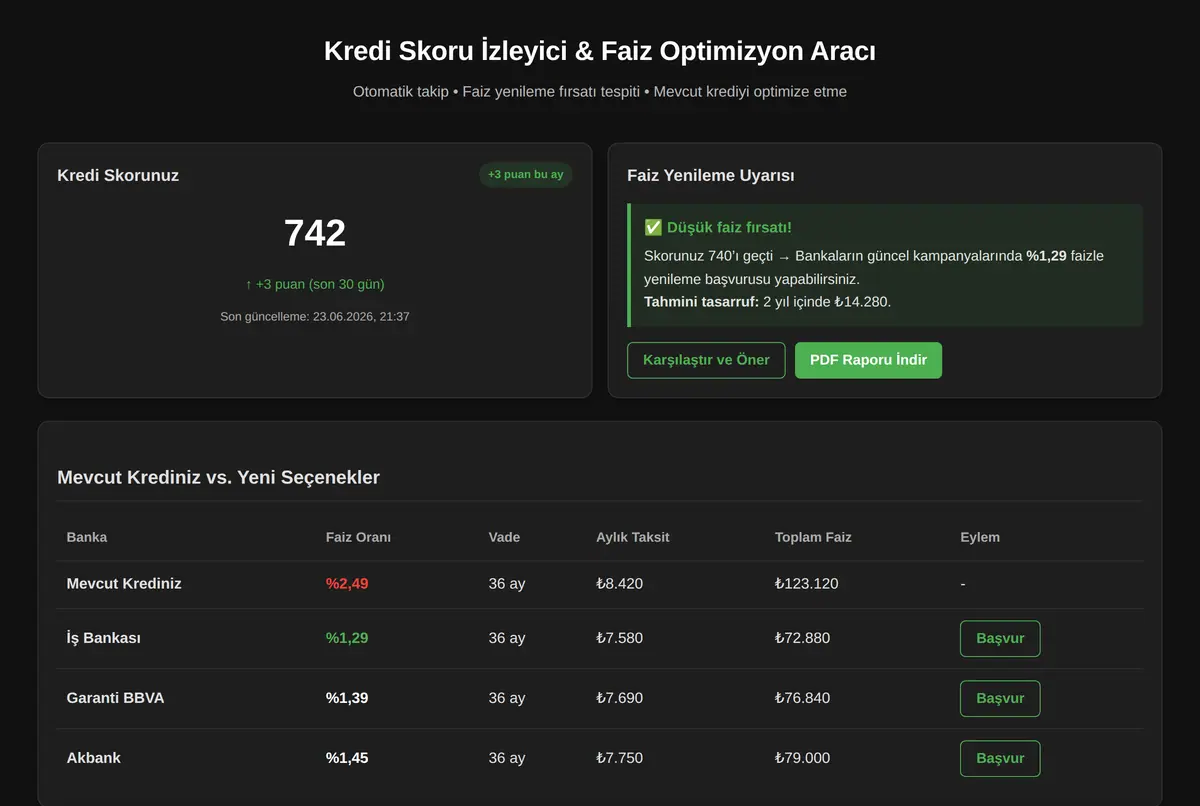
Task: Click the subtitle starting 'Otomatik takip'
Action: [600, 91]
